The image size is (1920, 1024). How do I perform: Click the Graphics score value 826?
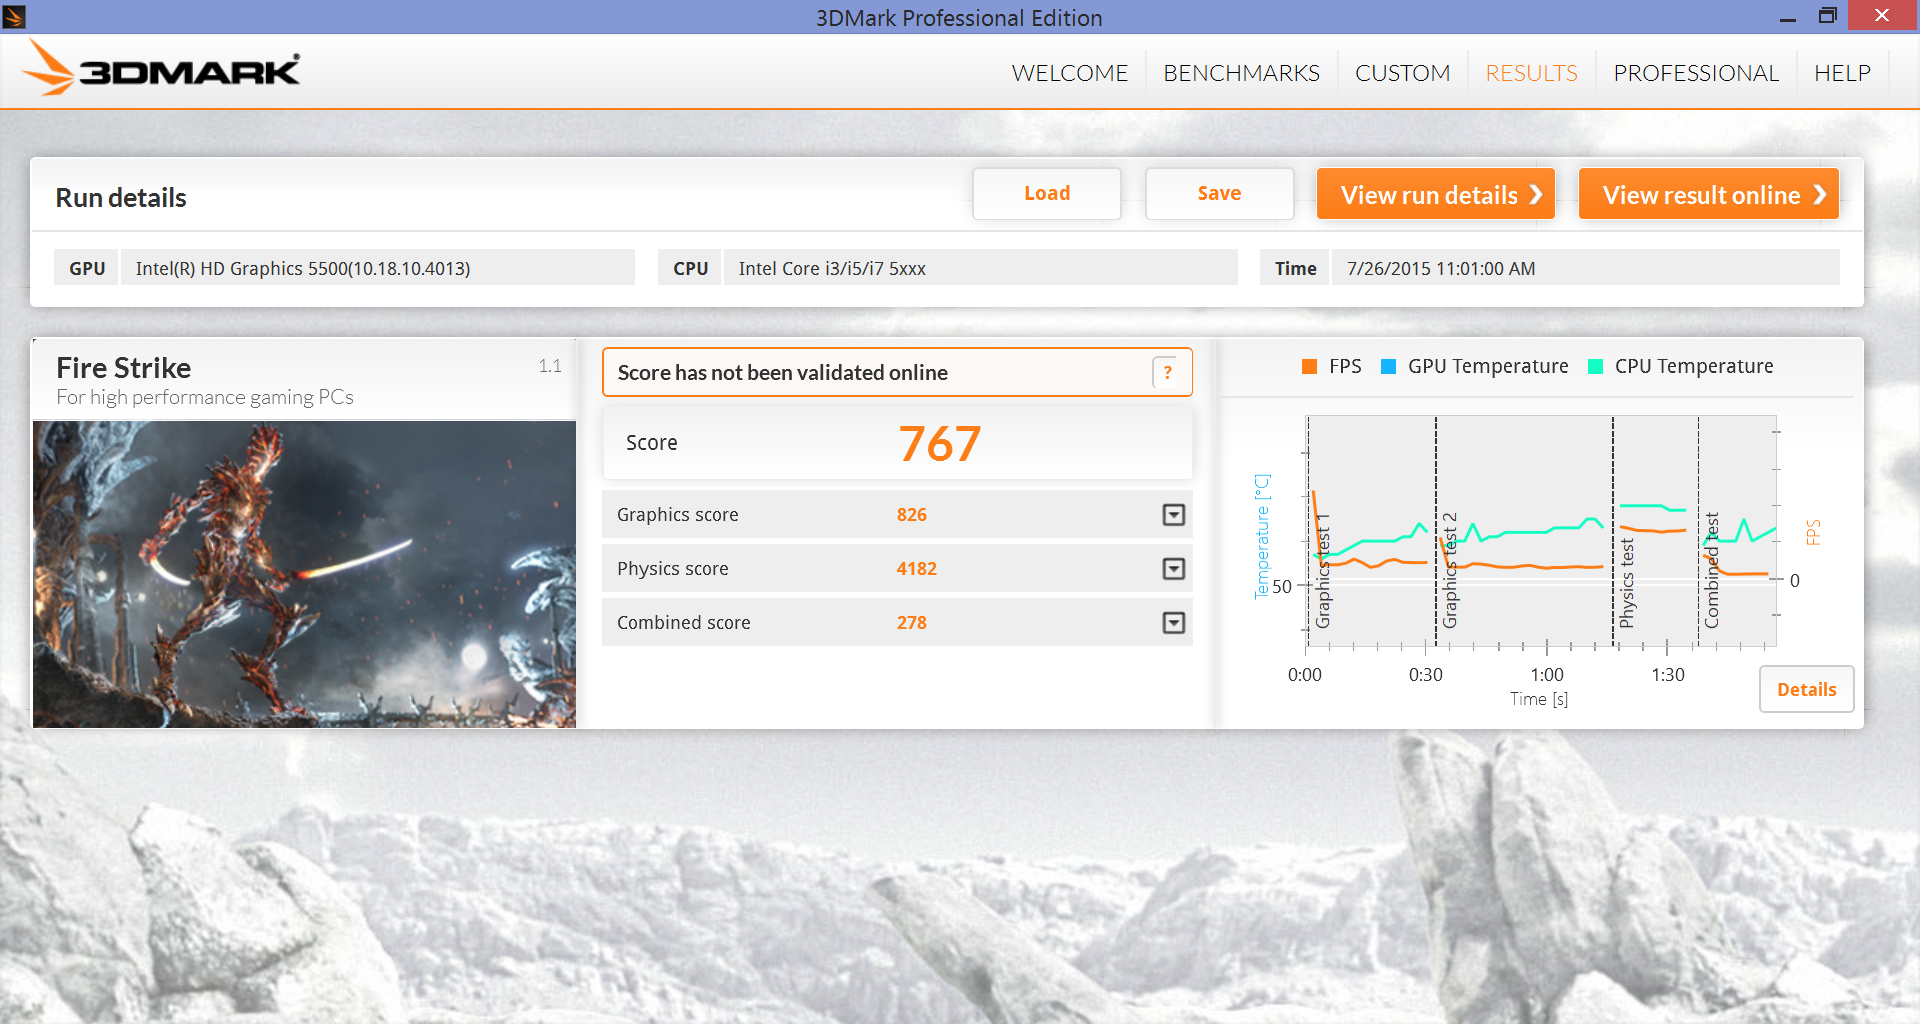tap(912, 514)
